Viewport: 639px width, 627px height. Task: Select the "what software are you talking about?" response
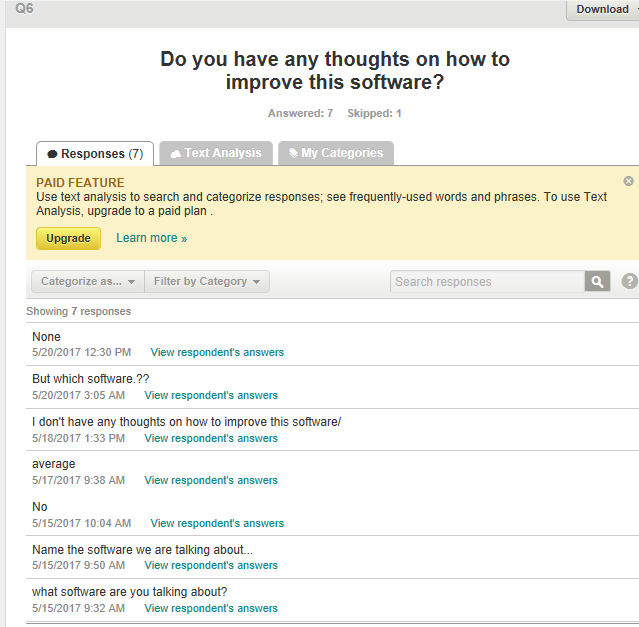130,591
